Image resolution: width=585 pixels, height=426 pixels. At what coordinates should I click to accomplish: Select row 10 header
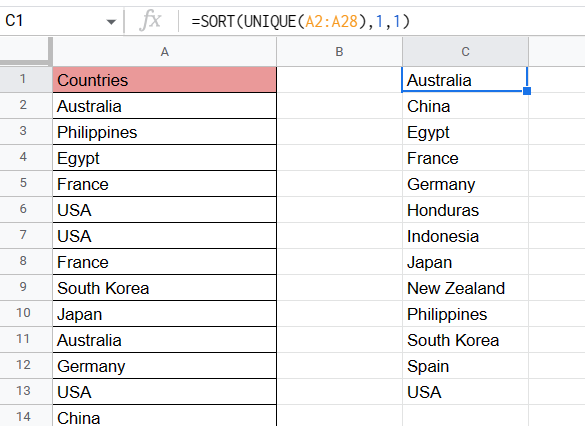point(25,313)
